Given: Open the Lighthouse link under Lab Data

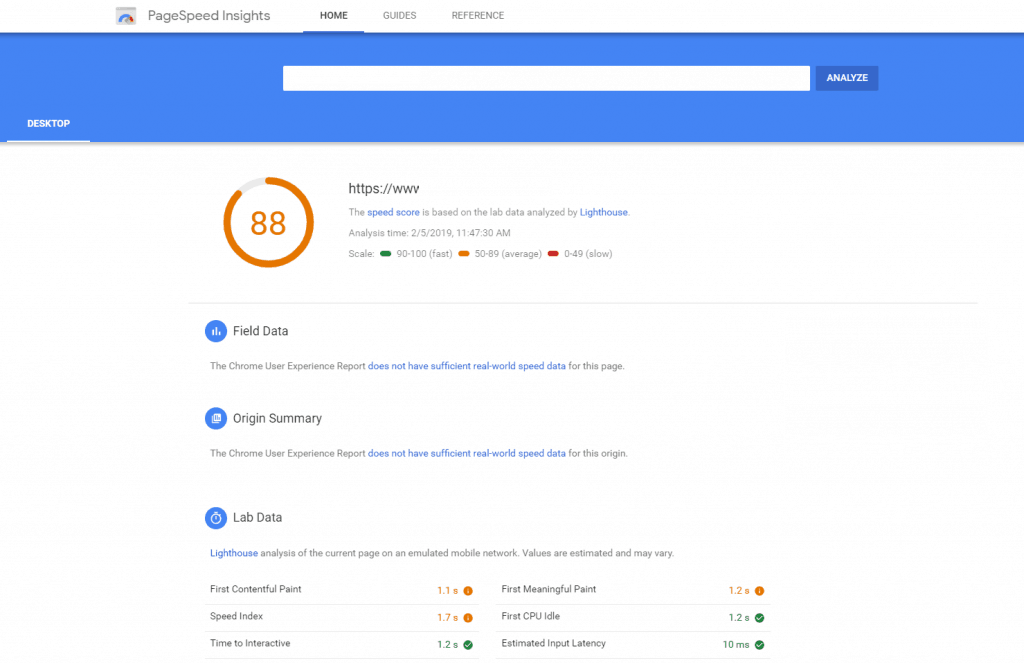Looking at the screenshot, I should 234,553.
